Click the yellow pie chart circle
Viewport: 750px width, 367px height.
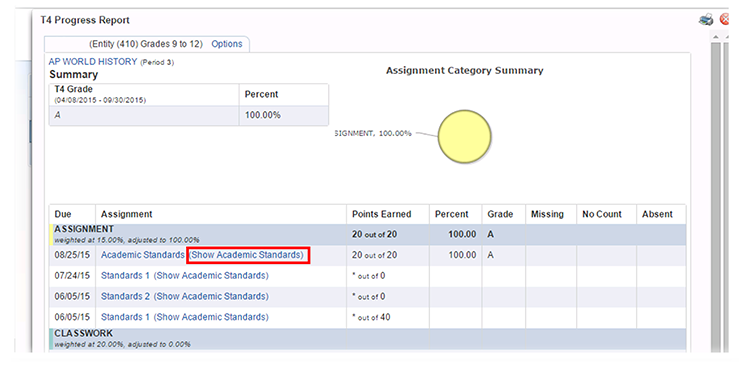464,137
